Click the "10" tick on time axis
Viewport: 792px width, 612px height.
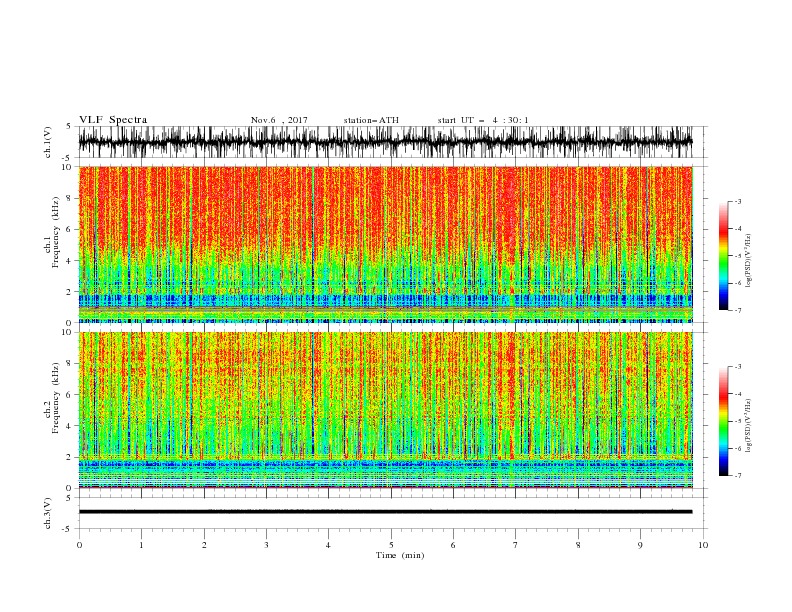[703, 545]
